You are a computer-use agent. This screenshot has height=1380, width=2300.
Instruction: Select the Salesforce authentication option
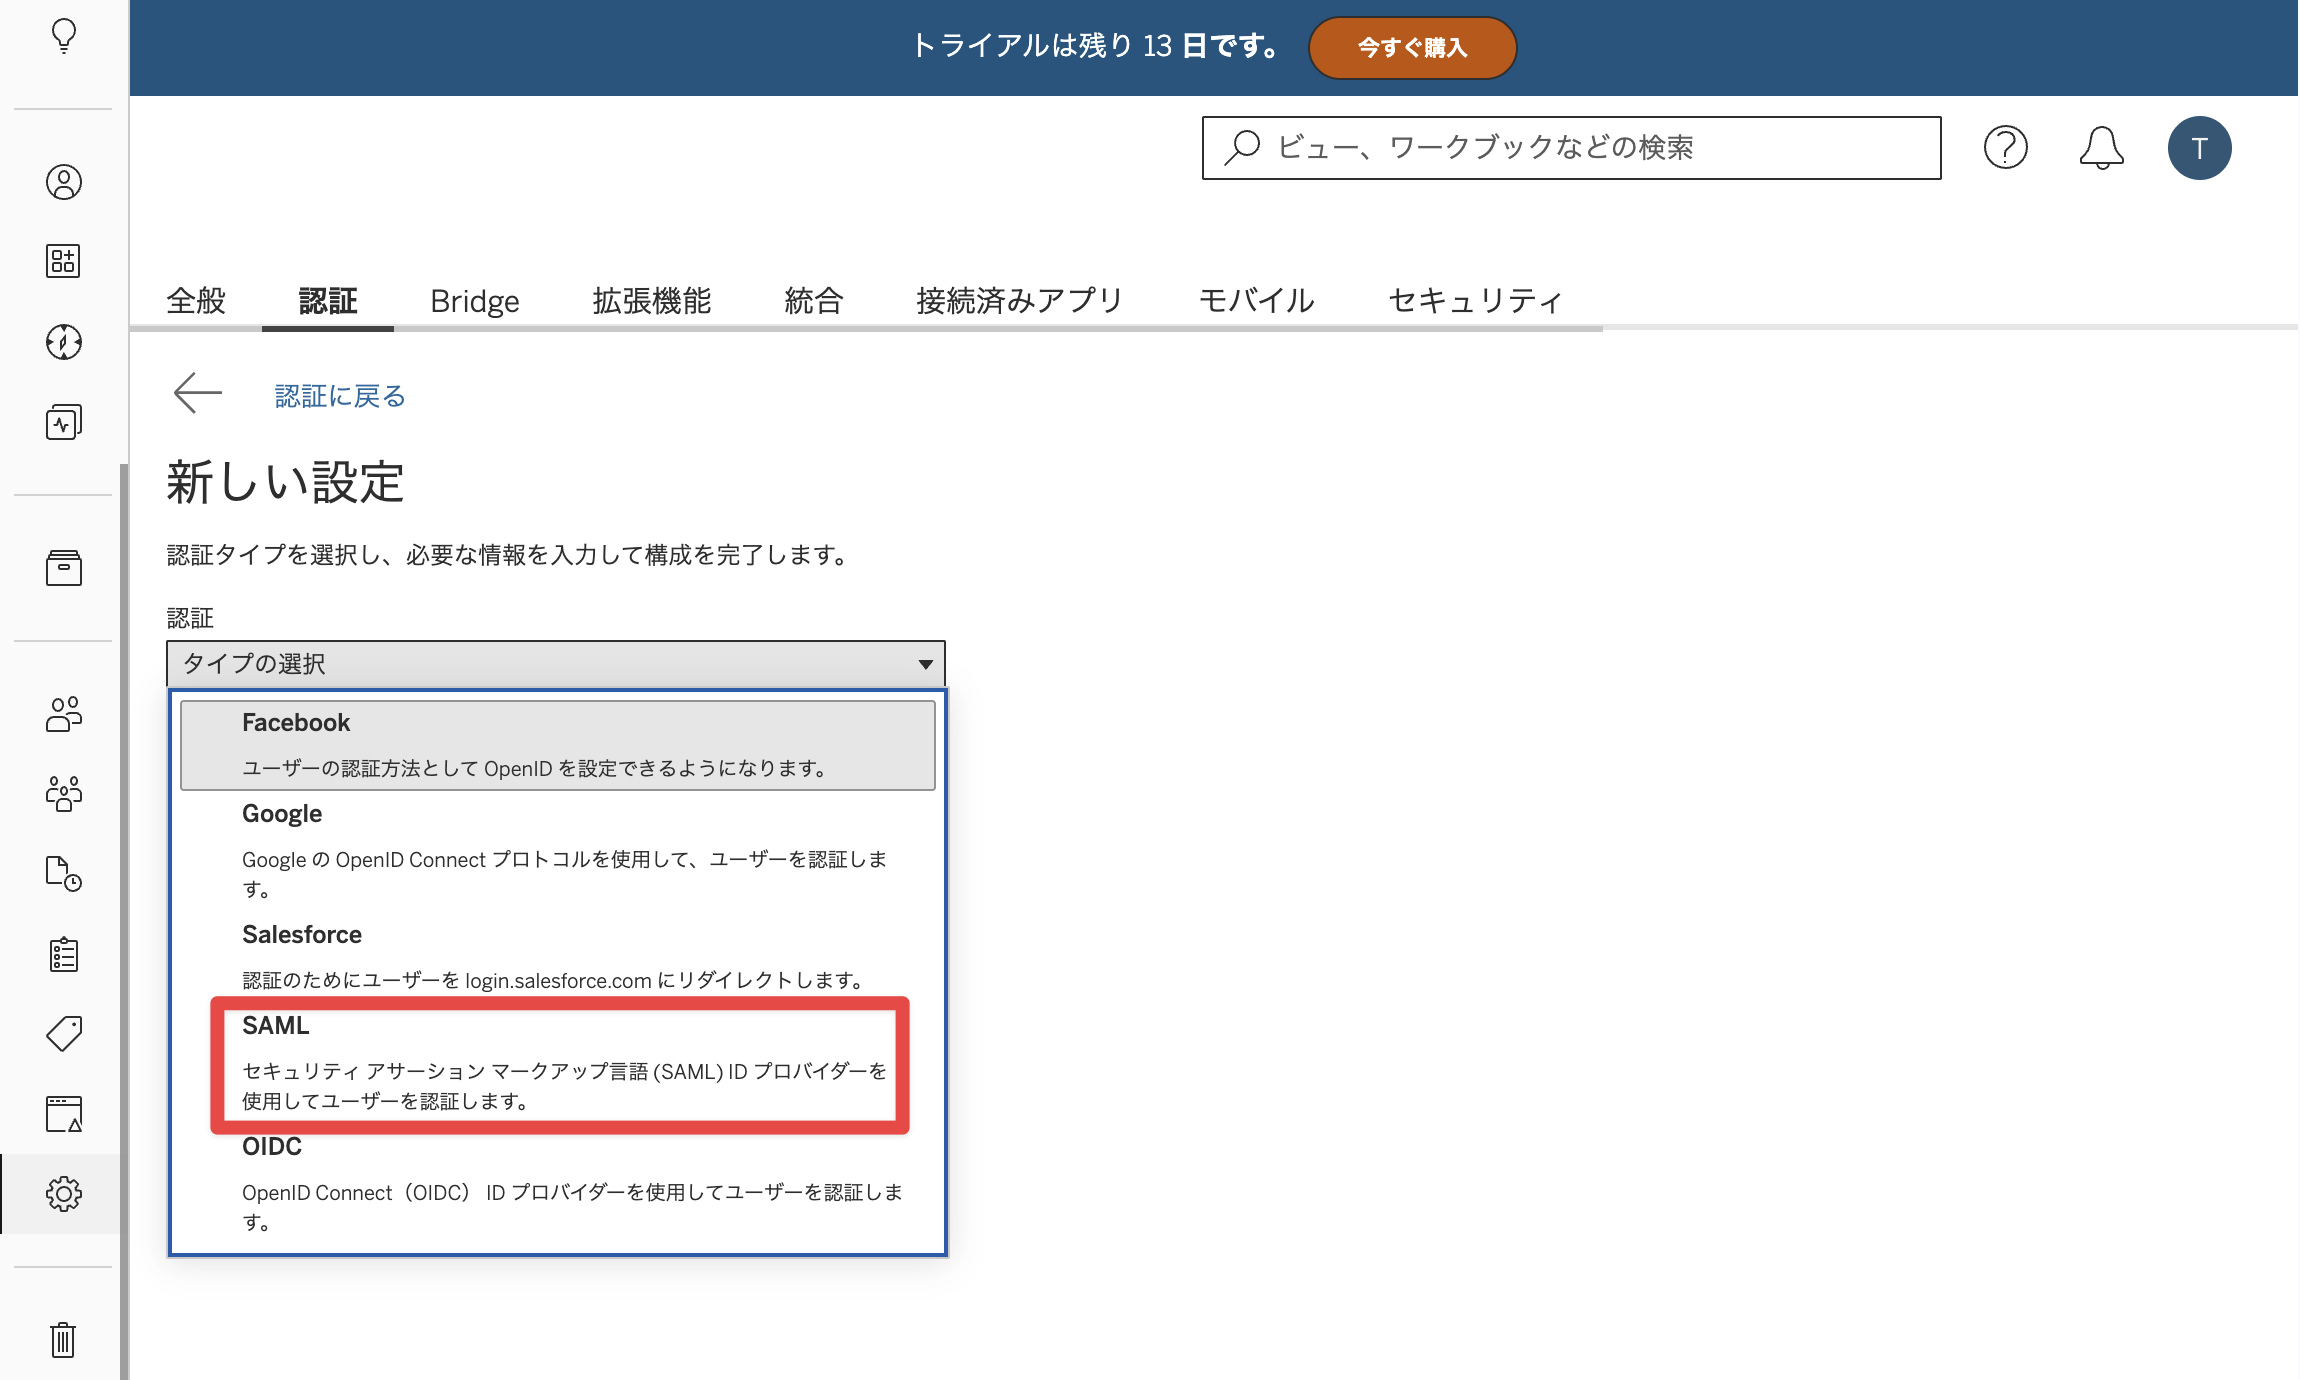tap(558, 956)
